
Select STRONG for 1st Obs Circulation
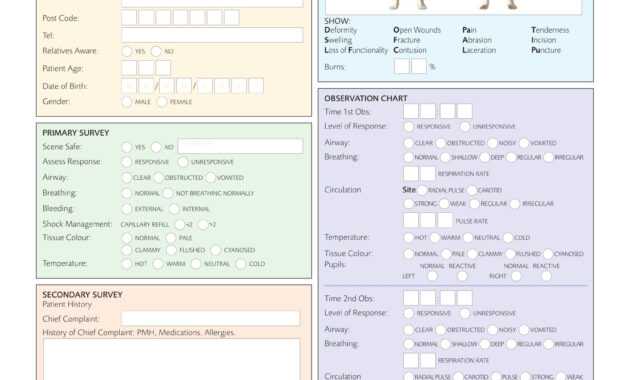pyautogui.click(x=409, y=204)
